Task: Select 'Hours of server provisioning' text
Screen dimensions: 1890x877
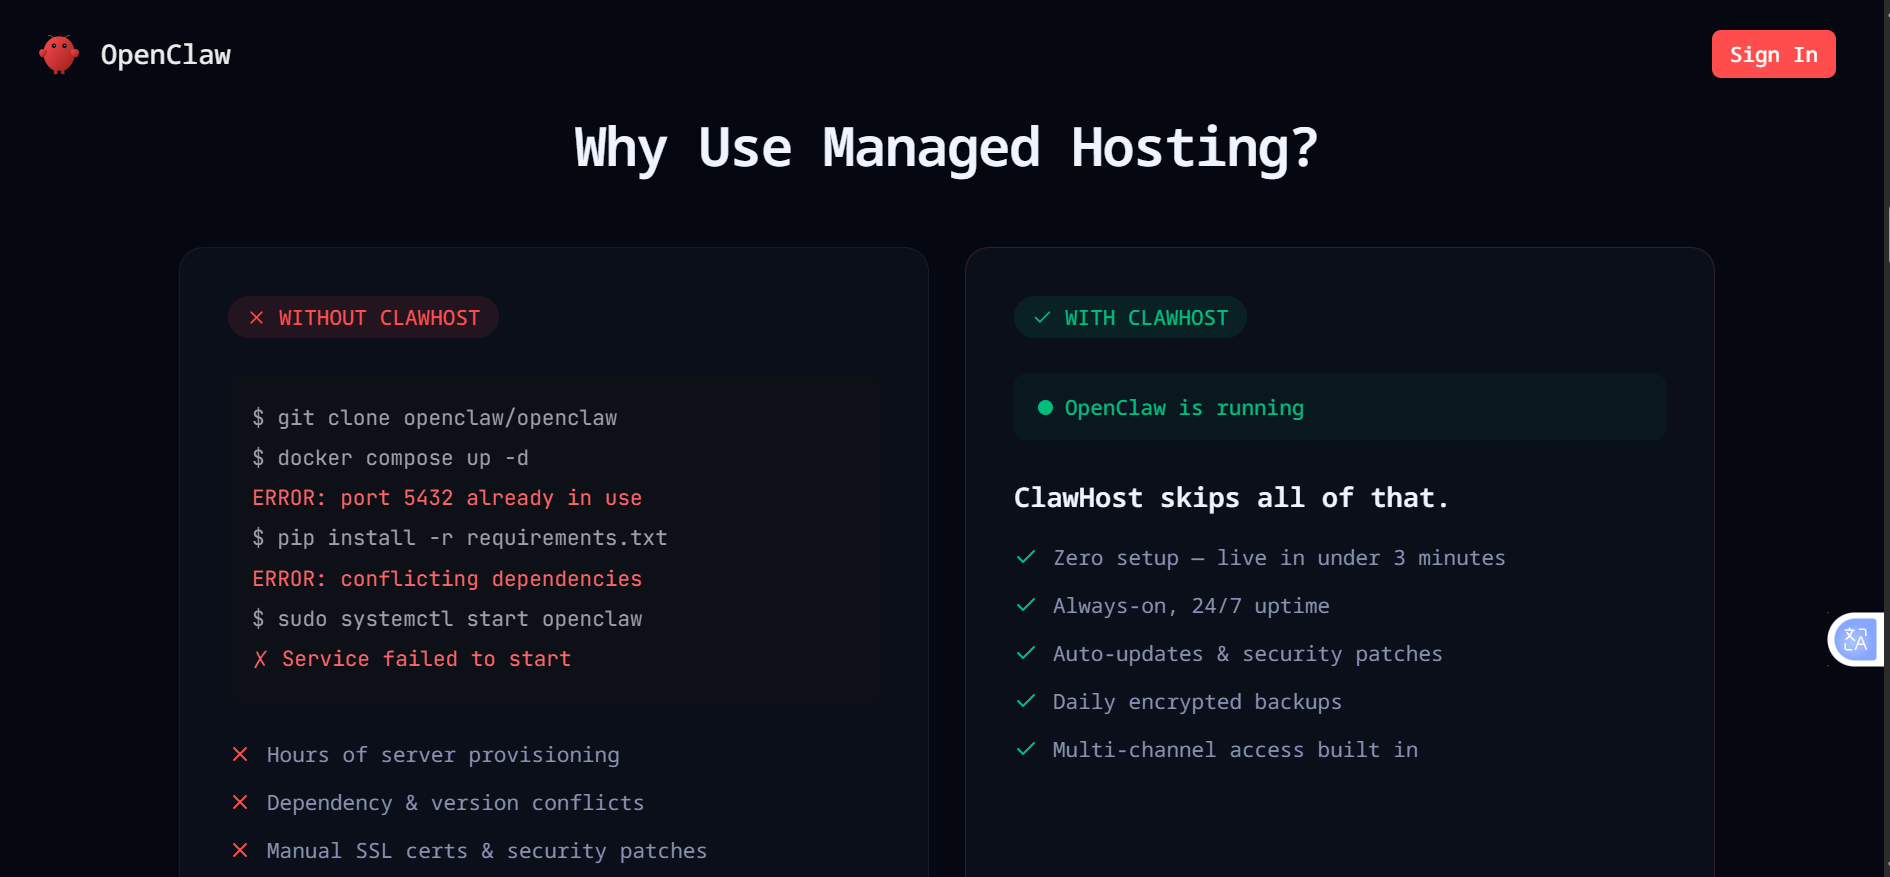Action: click(x=443, y=755)
